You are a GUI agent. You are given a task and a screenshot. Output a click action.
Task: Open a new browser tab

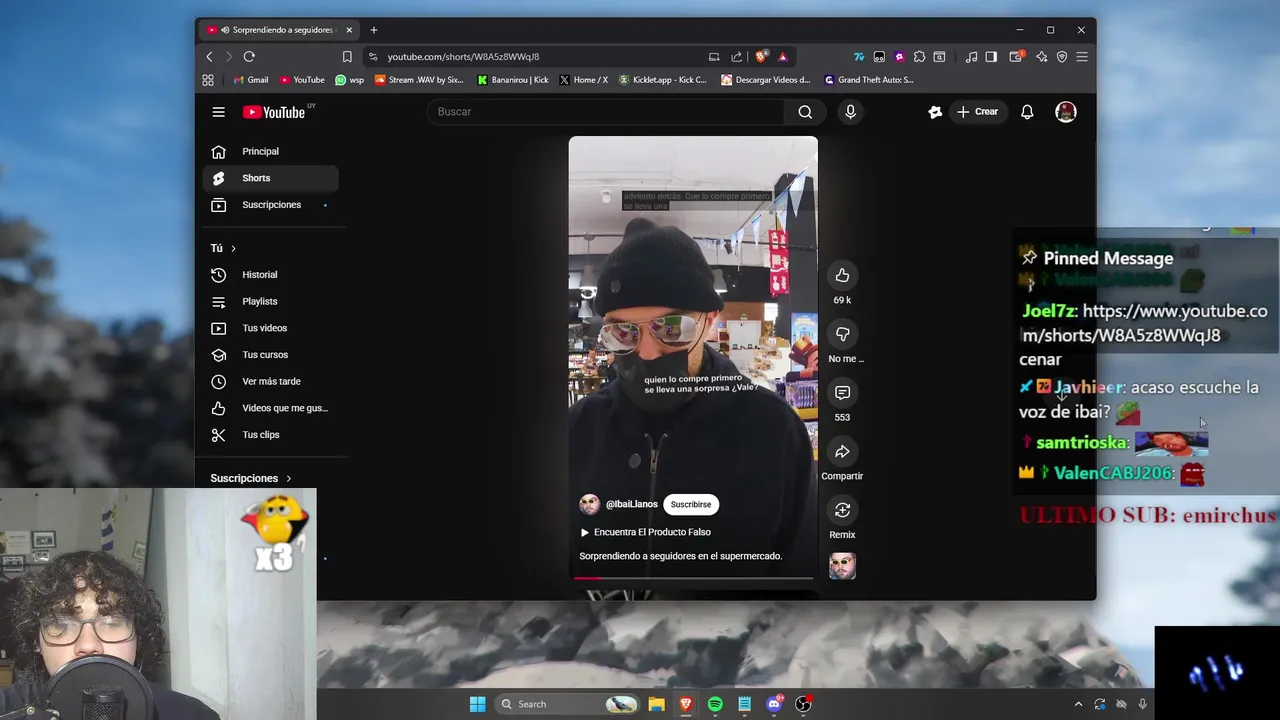[374, 30]
